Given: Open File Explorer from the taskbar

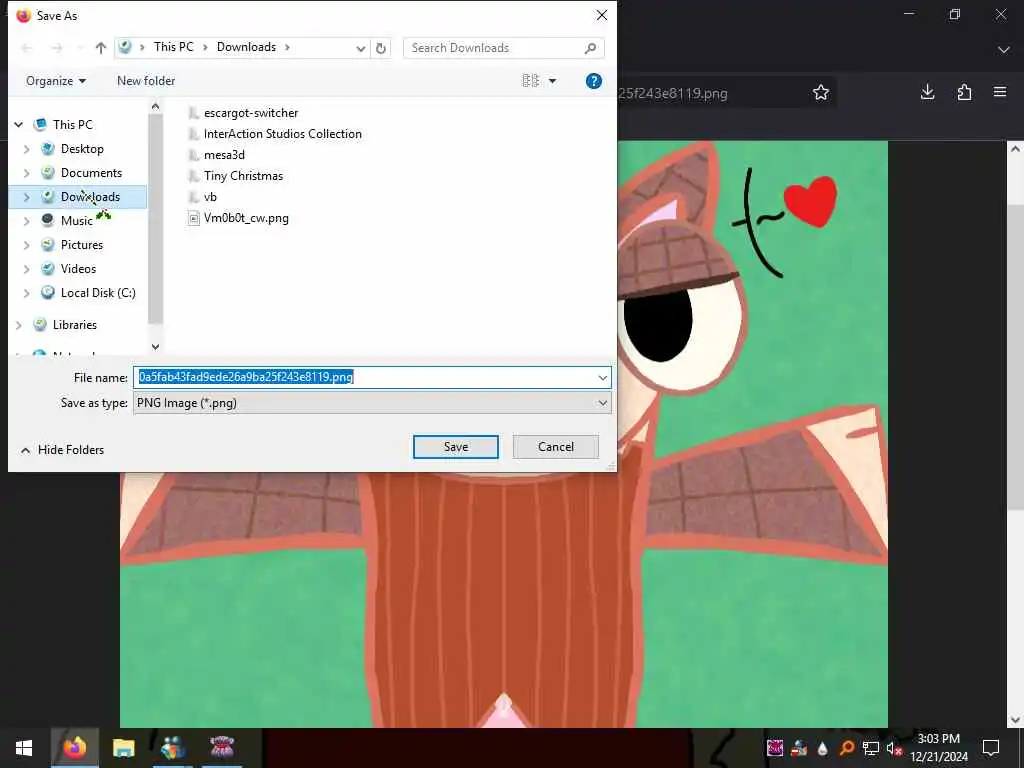Looking at the screenshot, I should 123,748.
